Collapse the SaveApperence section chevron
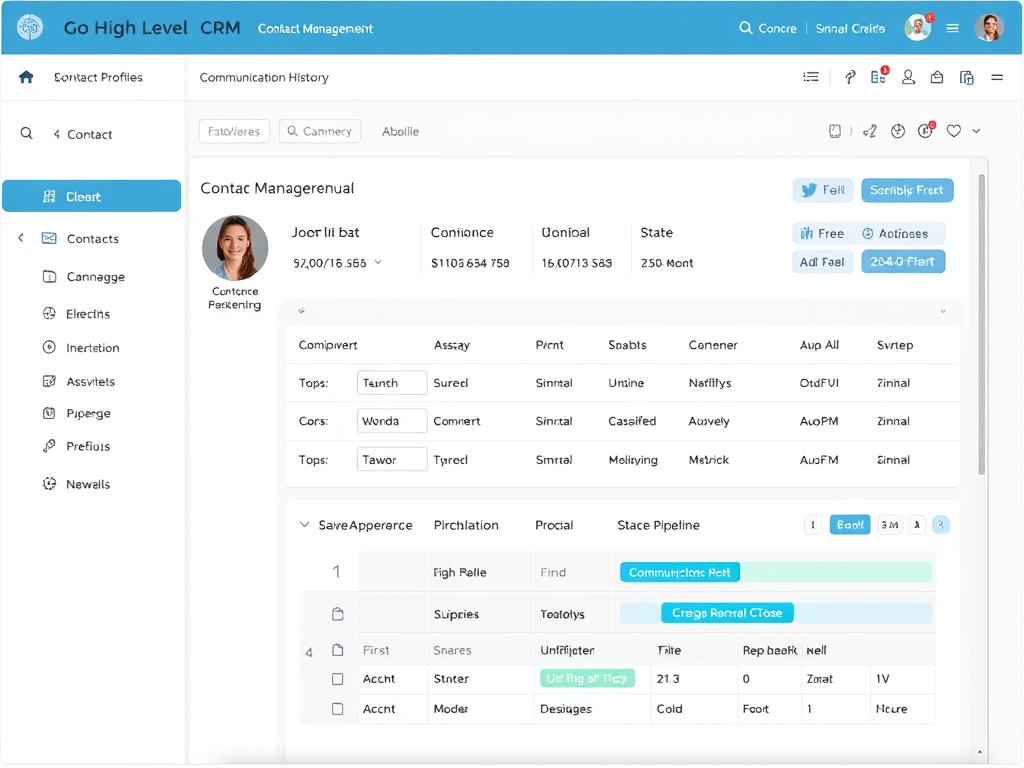1024x768 pixels. (304, 524)
